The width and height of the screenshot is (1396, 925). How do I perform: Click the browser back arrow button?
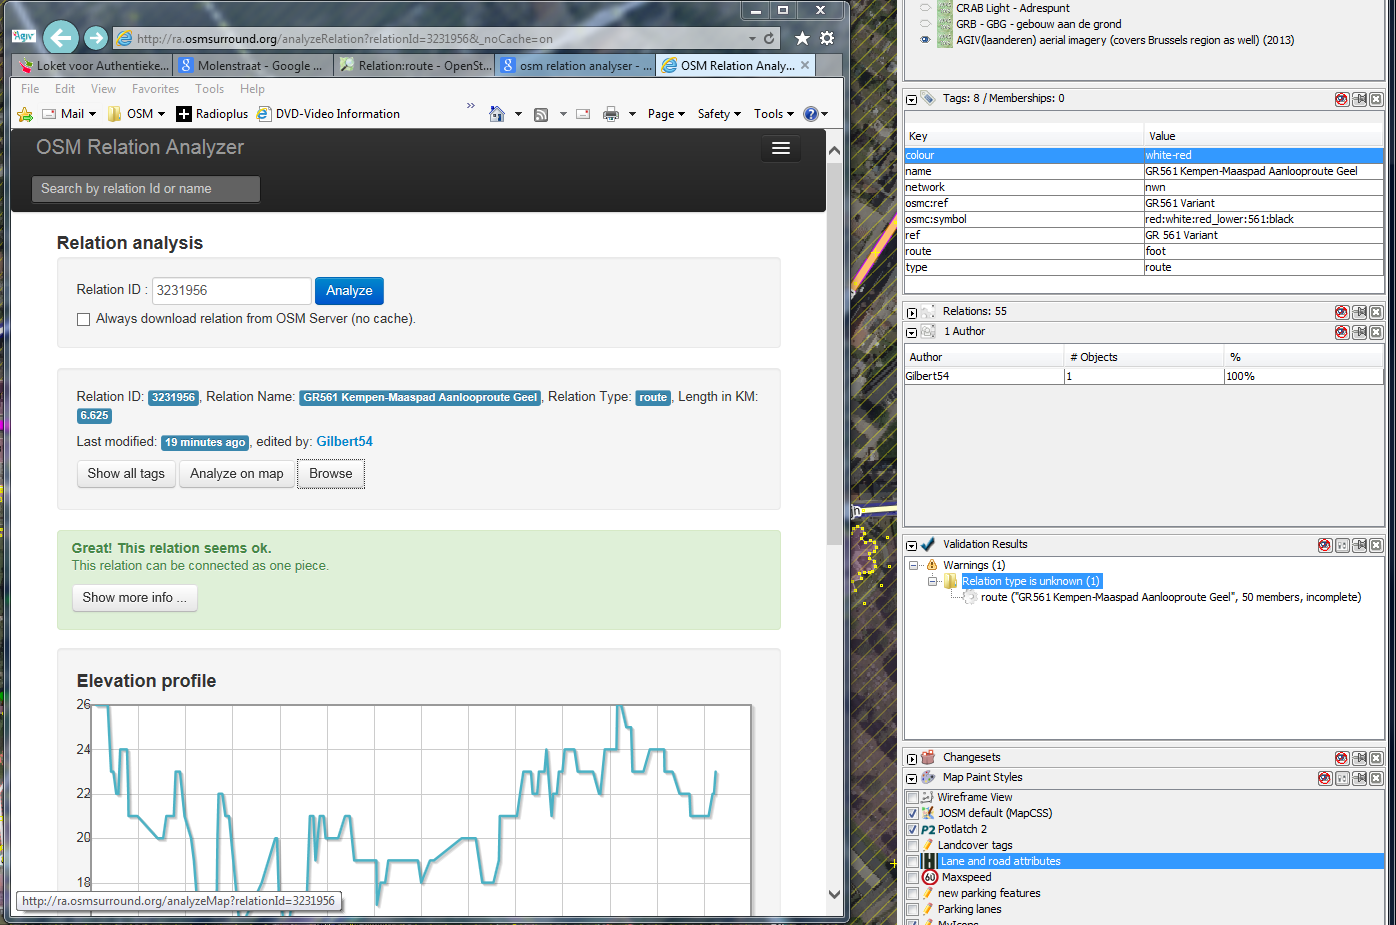click(x=61, y=38)
